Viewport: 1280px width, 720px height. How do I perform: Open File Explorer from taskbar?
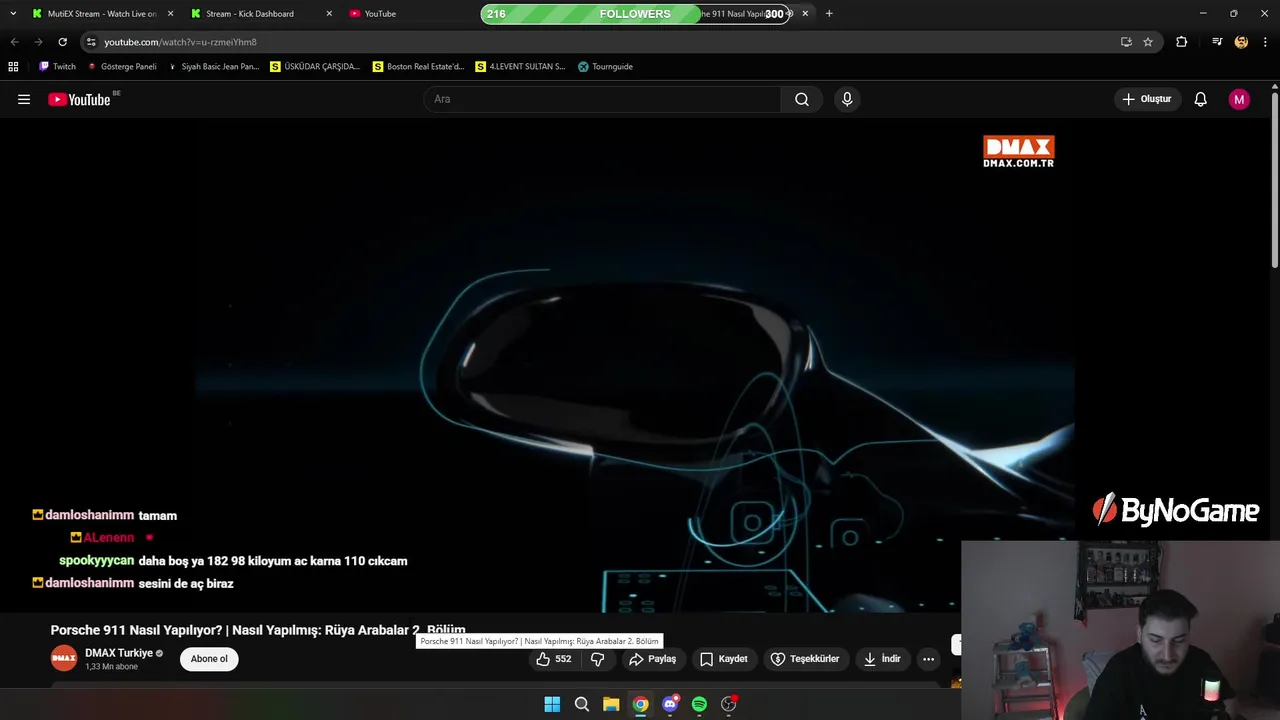point(611,704)
